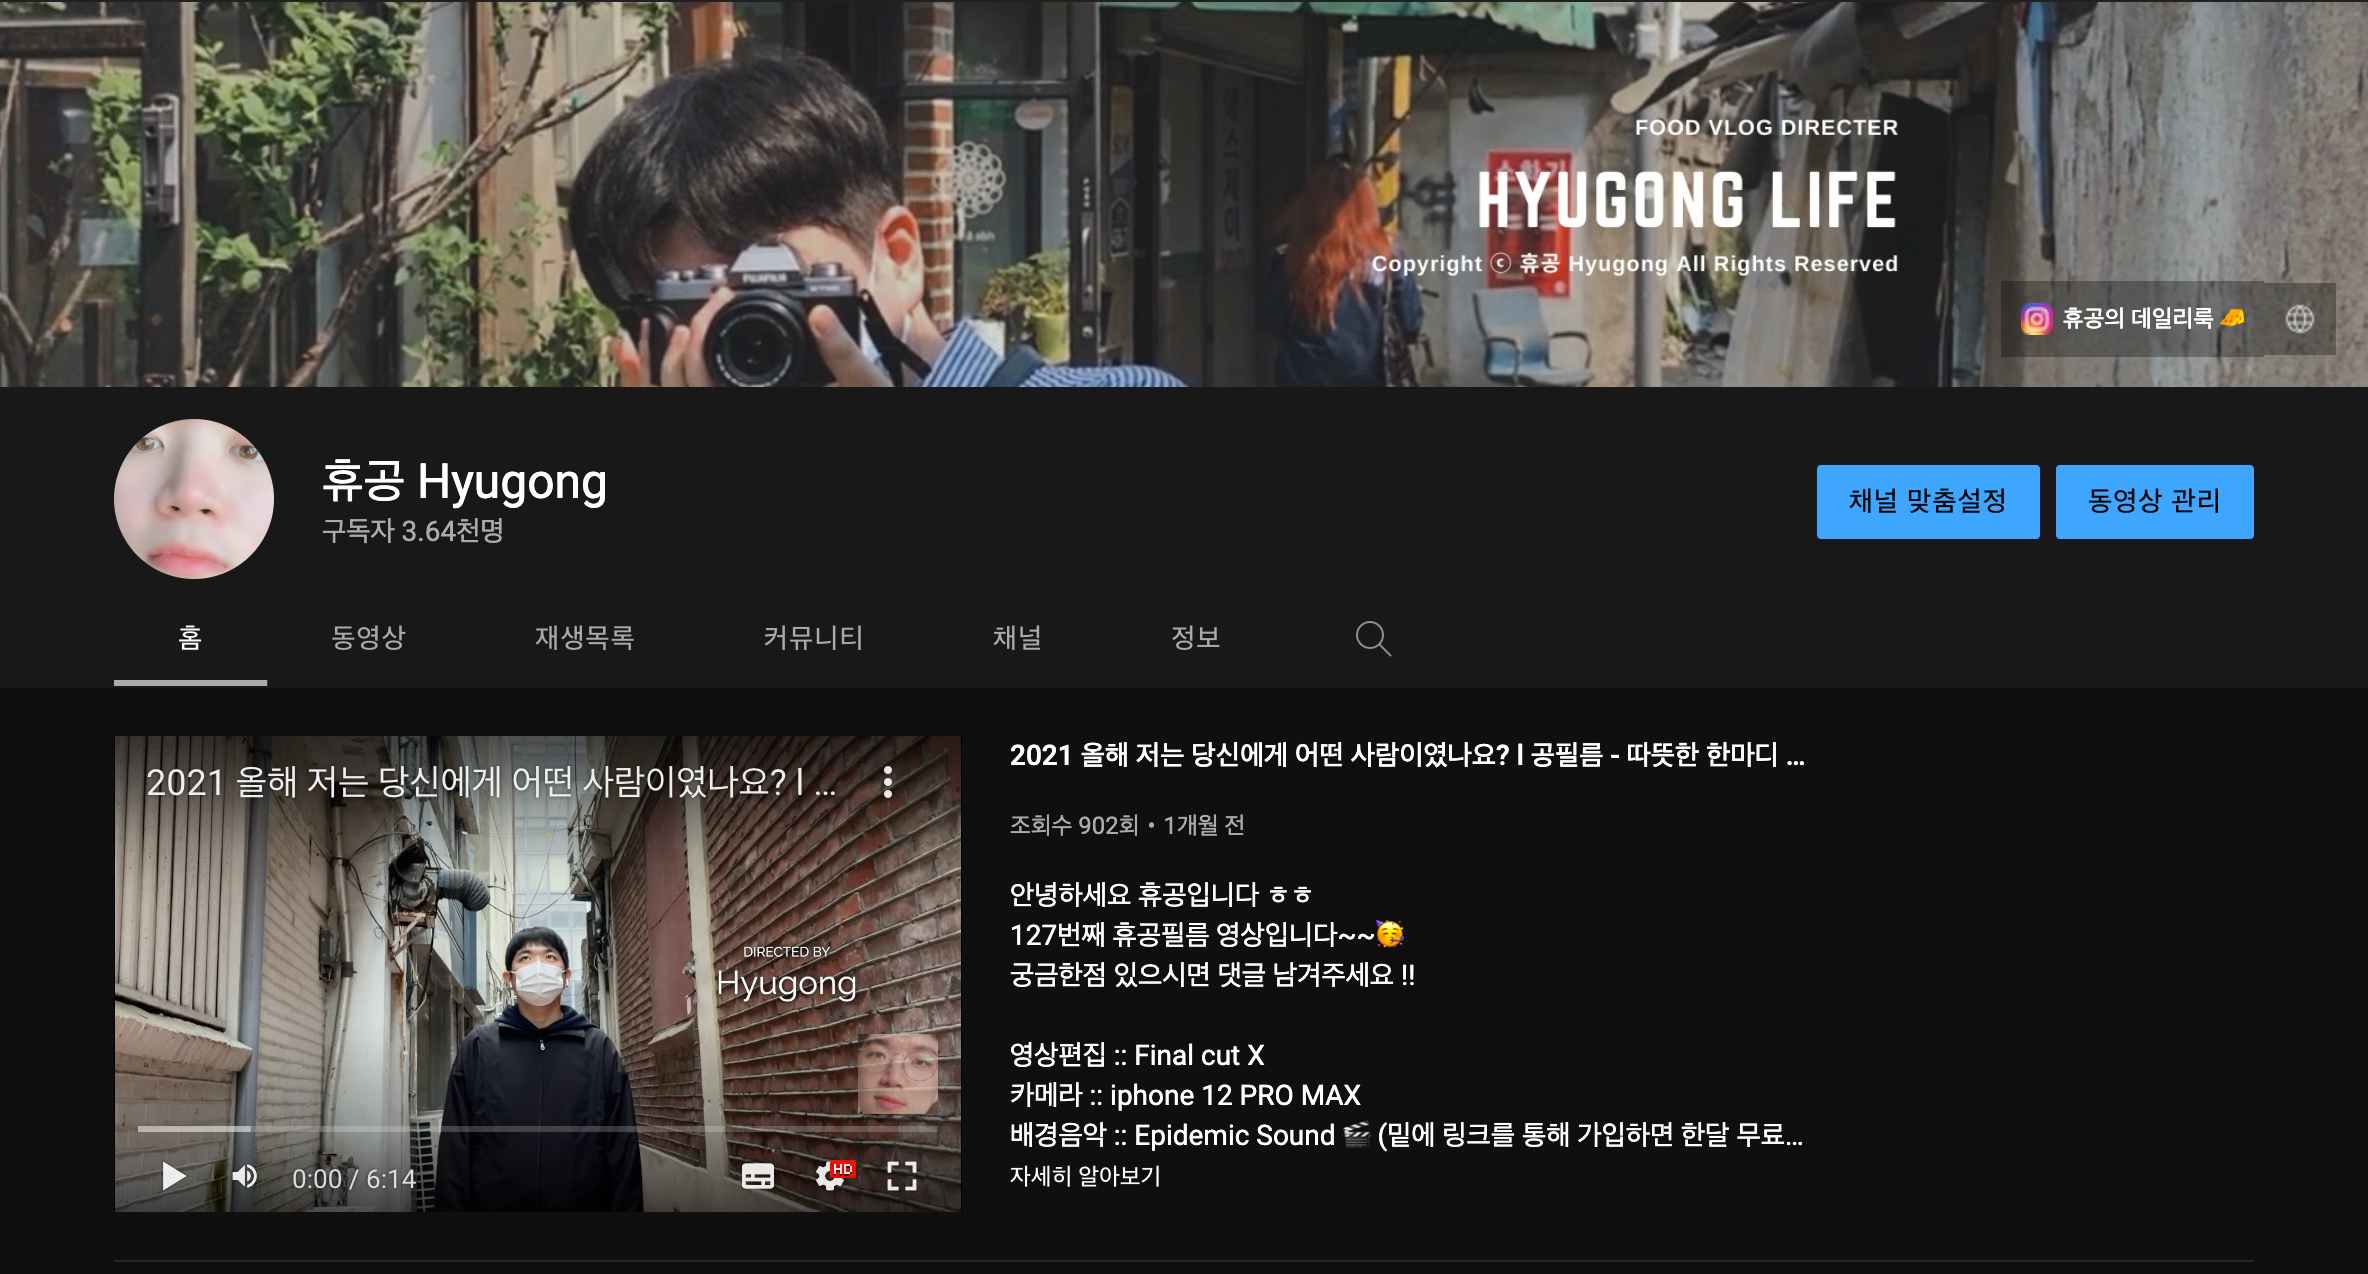Open the 정보 tab
Screen dimensions: 2368x1274
point(1195,637)
